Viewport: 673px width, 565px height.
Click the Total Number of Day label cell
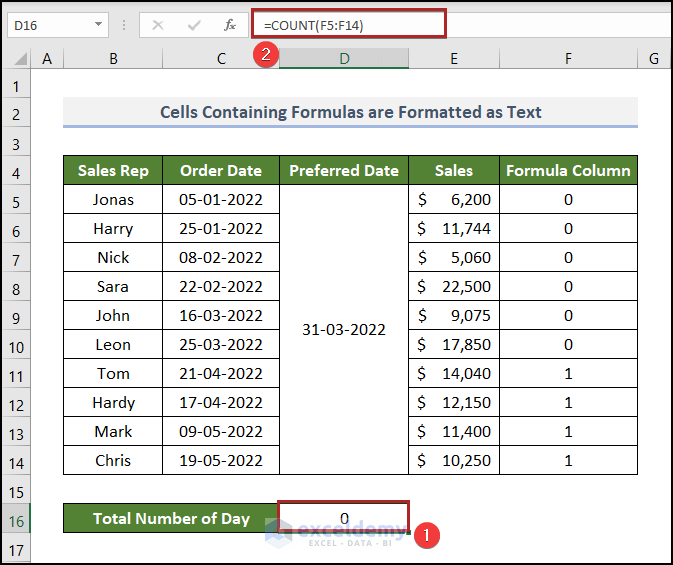click(171, 518)
